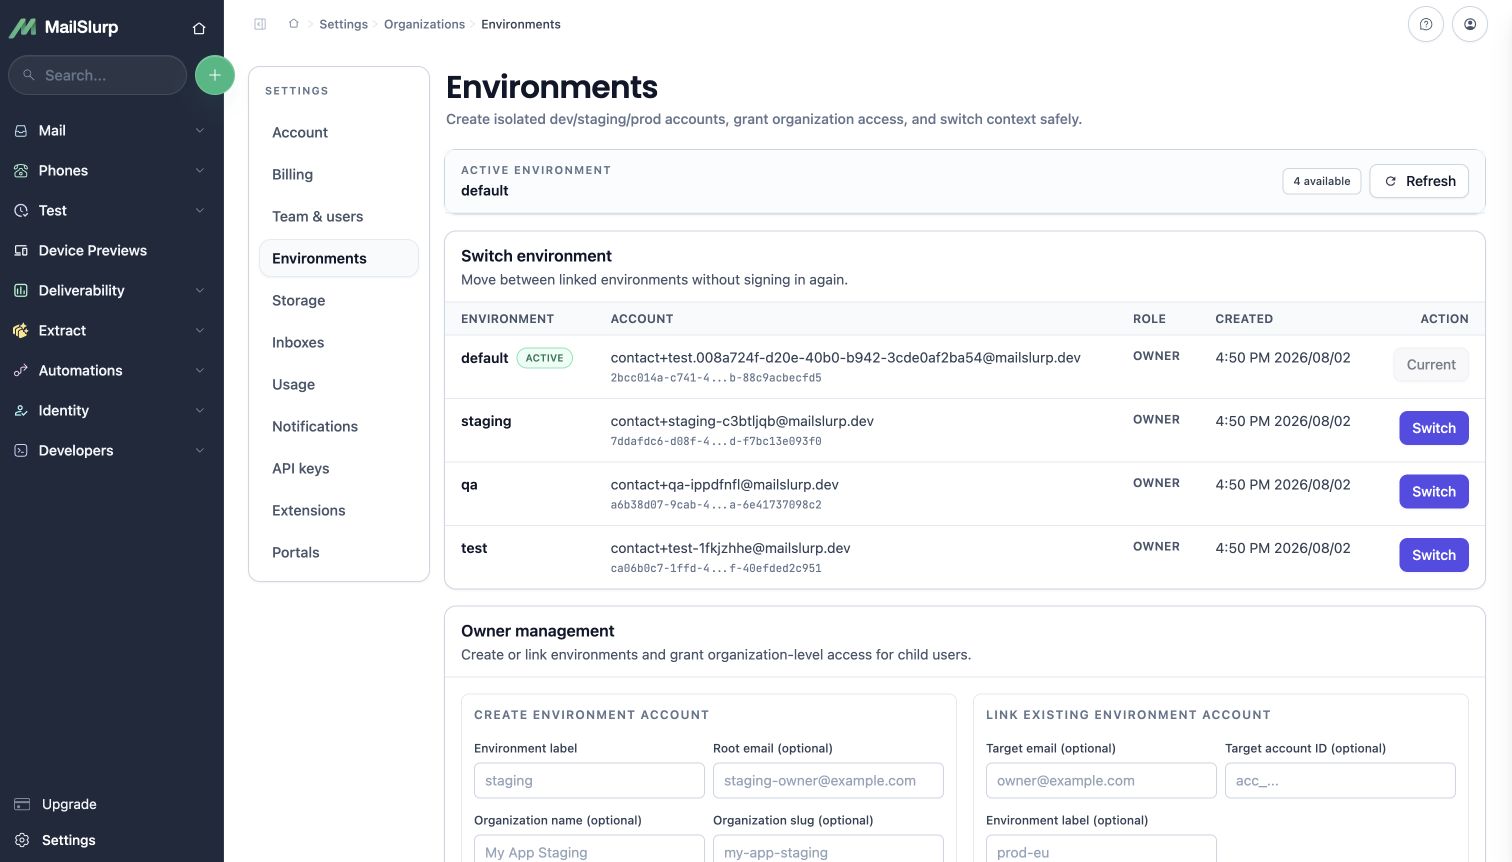Click the green plus create button
The width and height of the screenshot is (1512, 862).
click(x=214, y=75)
